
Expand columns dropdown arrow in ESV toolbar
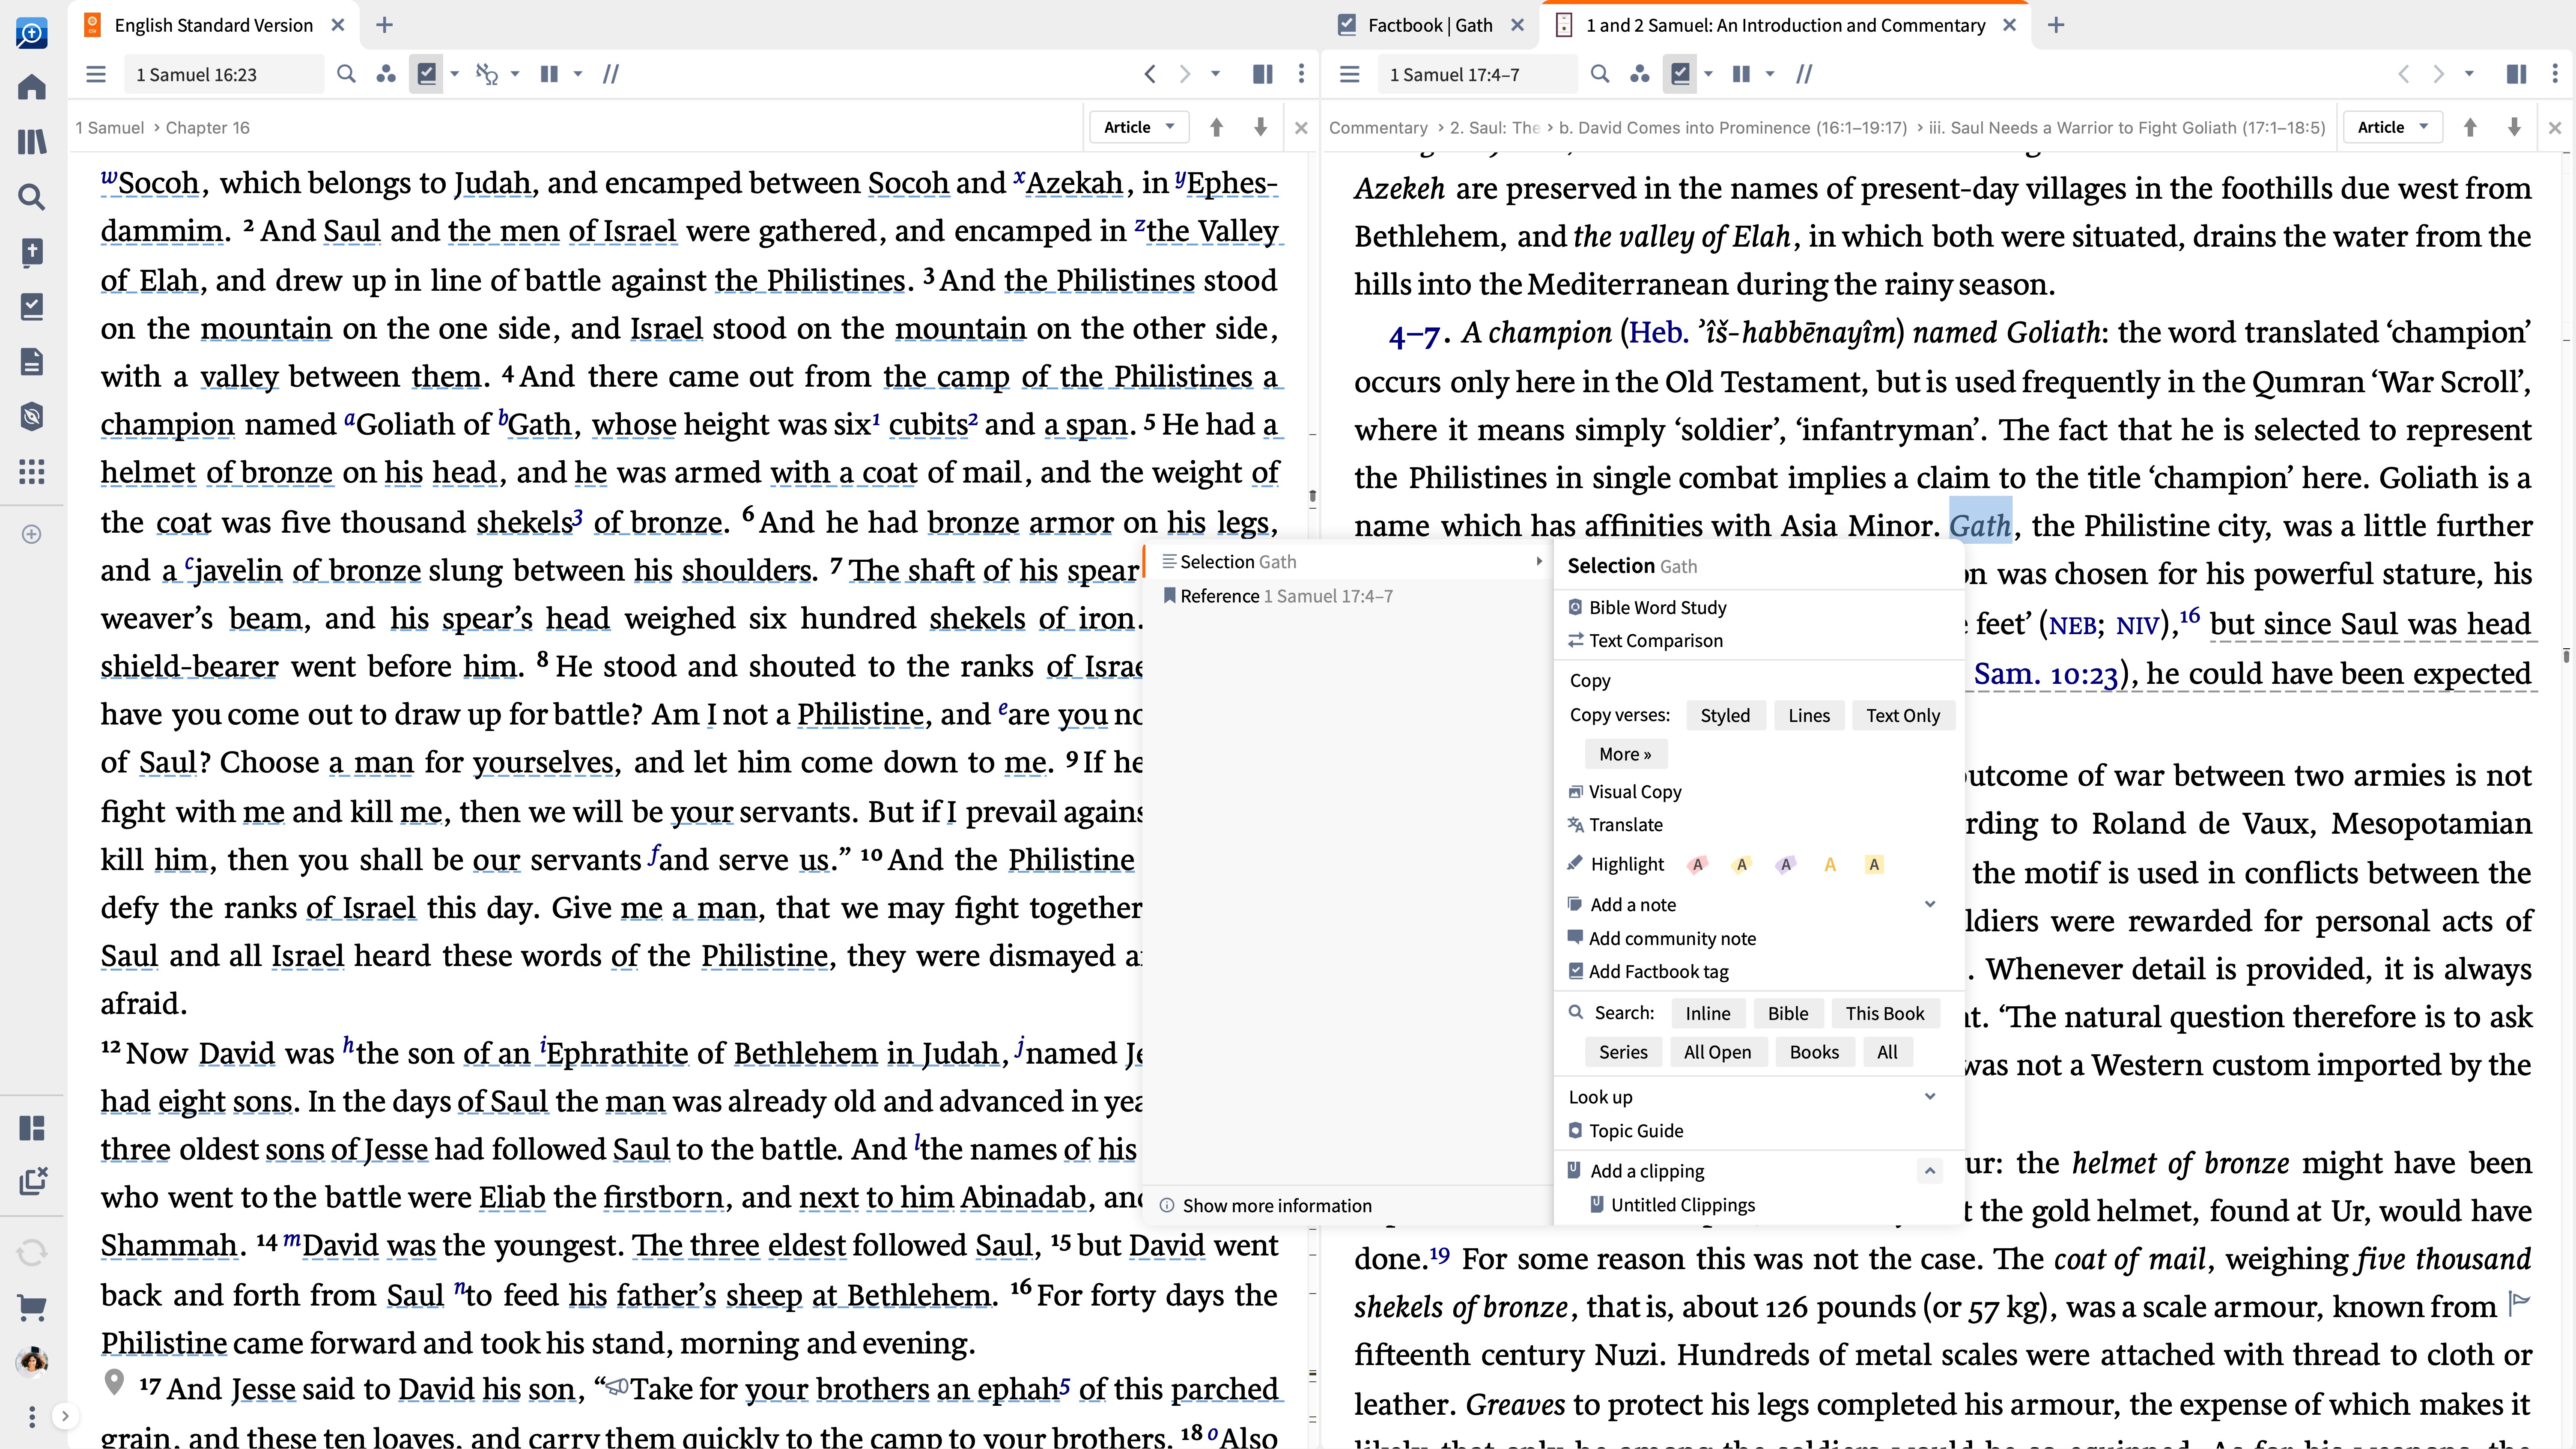pos(577,74)
